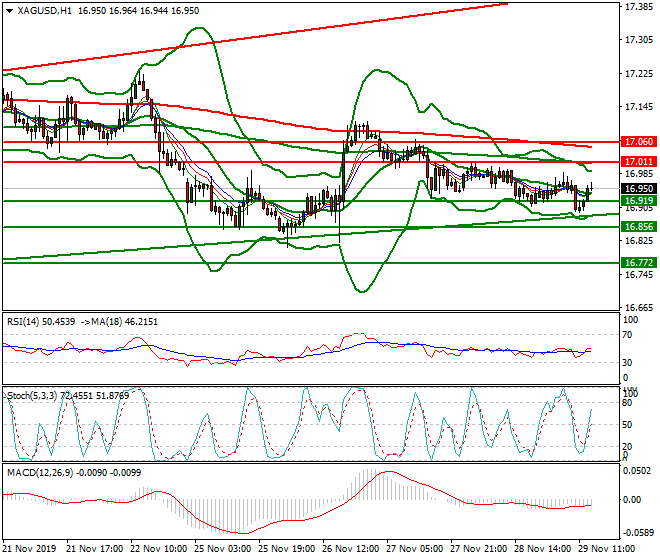The image size is (660, 560).
Task: Select the 27 Nov 21:00 time axis label
Action: point(479,549)
